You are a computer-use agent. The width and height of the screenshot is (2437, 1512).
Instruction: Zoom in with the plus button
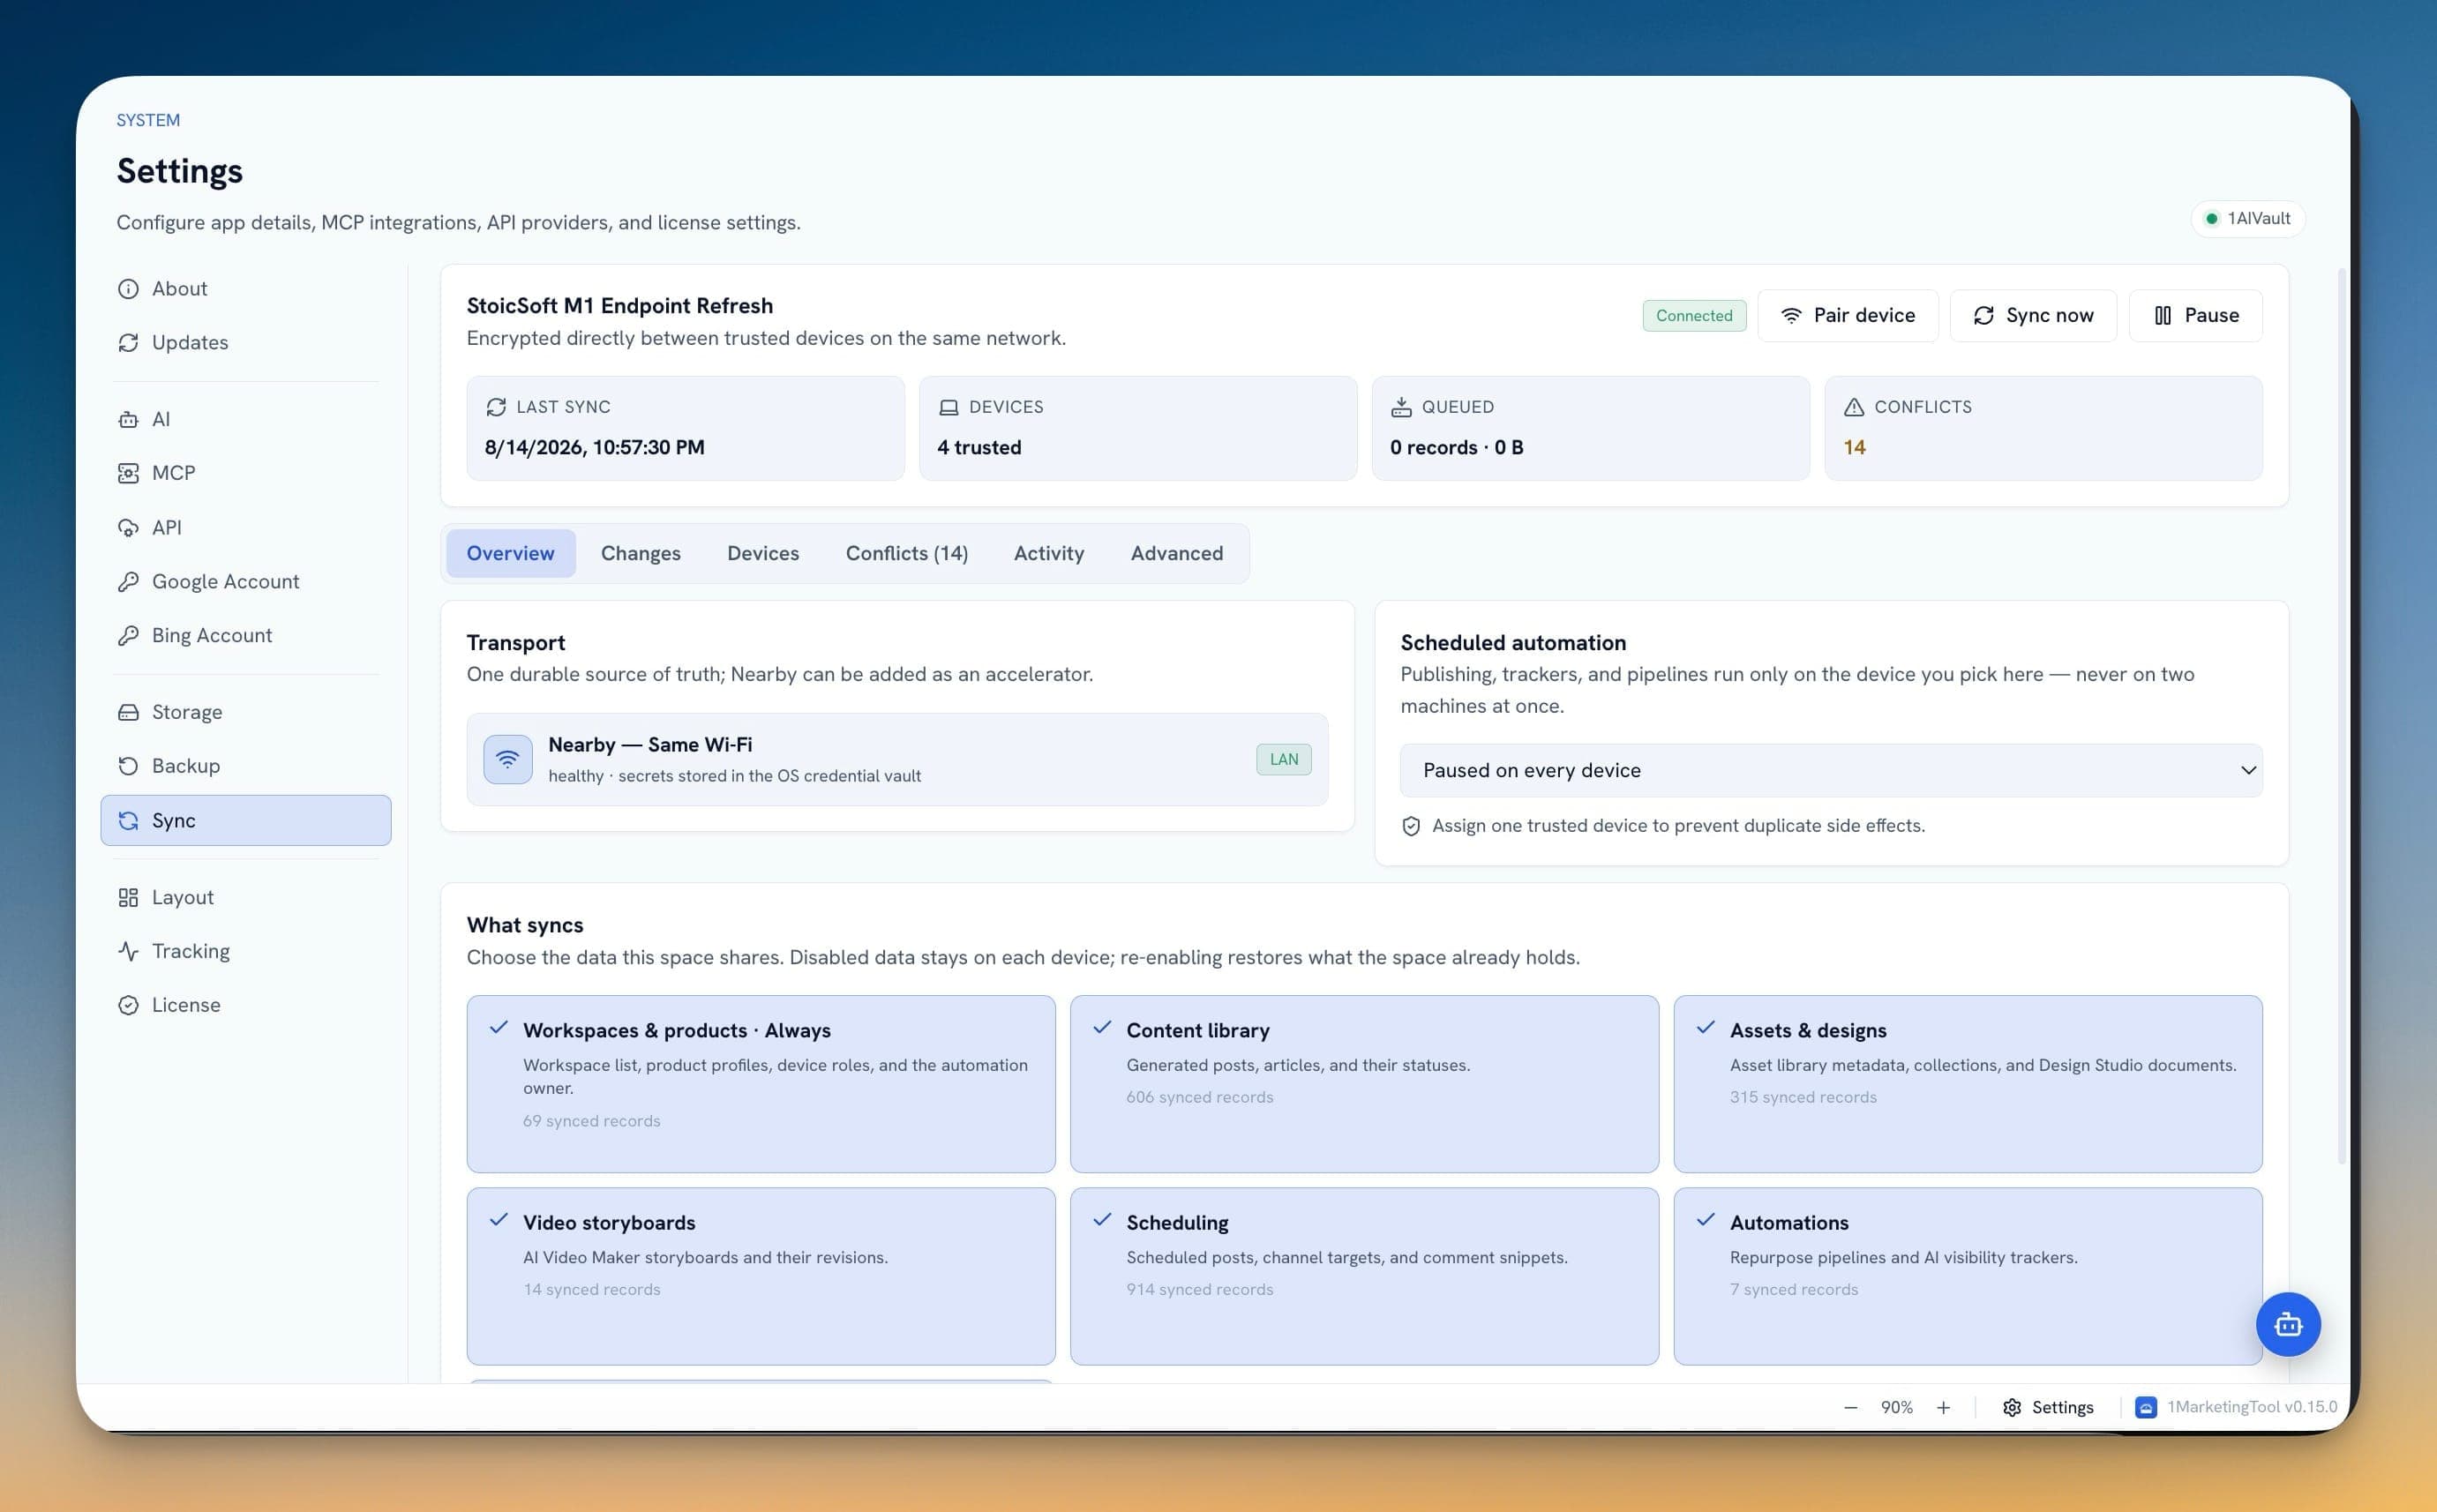coord(1943,1407)
